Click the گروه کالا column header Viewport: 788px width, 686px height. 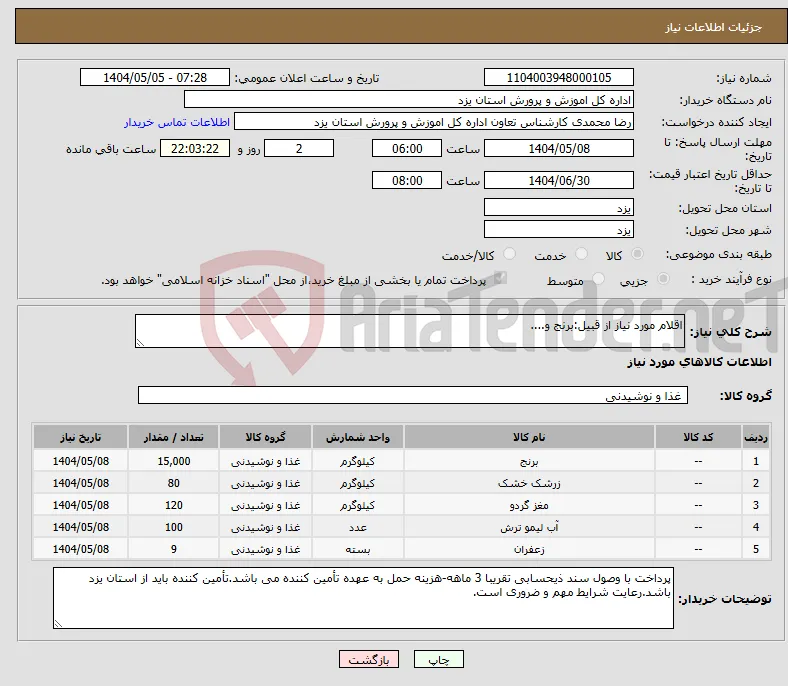pos(265,437)
